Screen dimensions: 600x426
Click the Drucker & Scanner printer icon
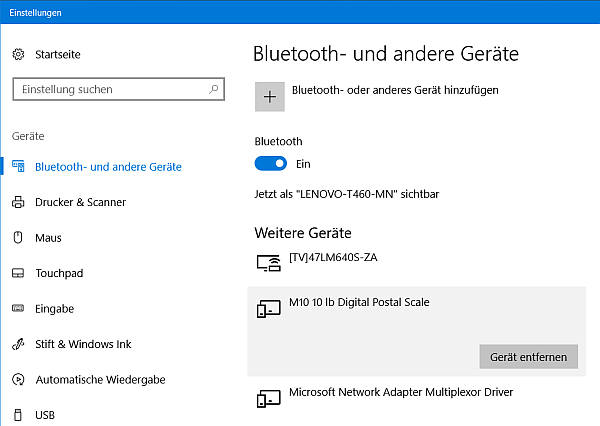(18, 202)
